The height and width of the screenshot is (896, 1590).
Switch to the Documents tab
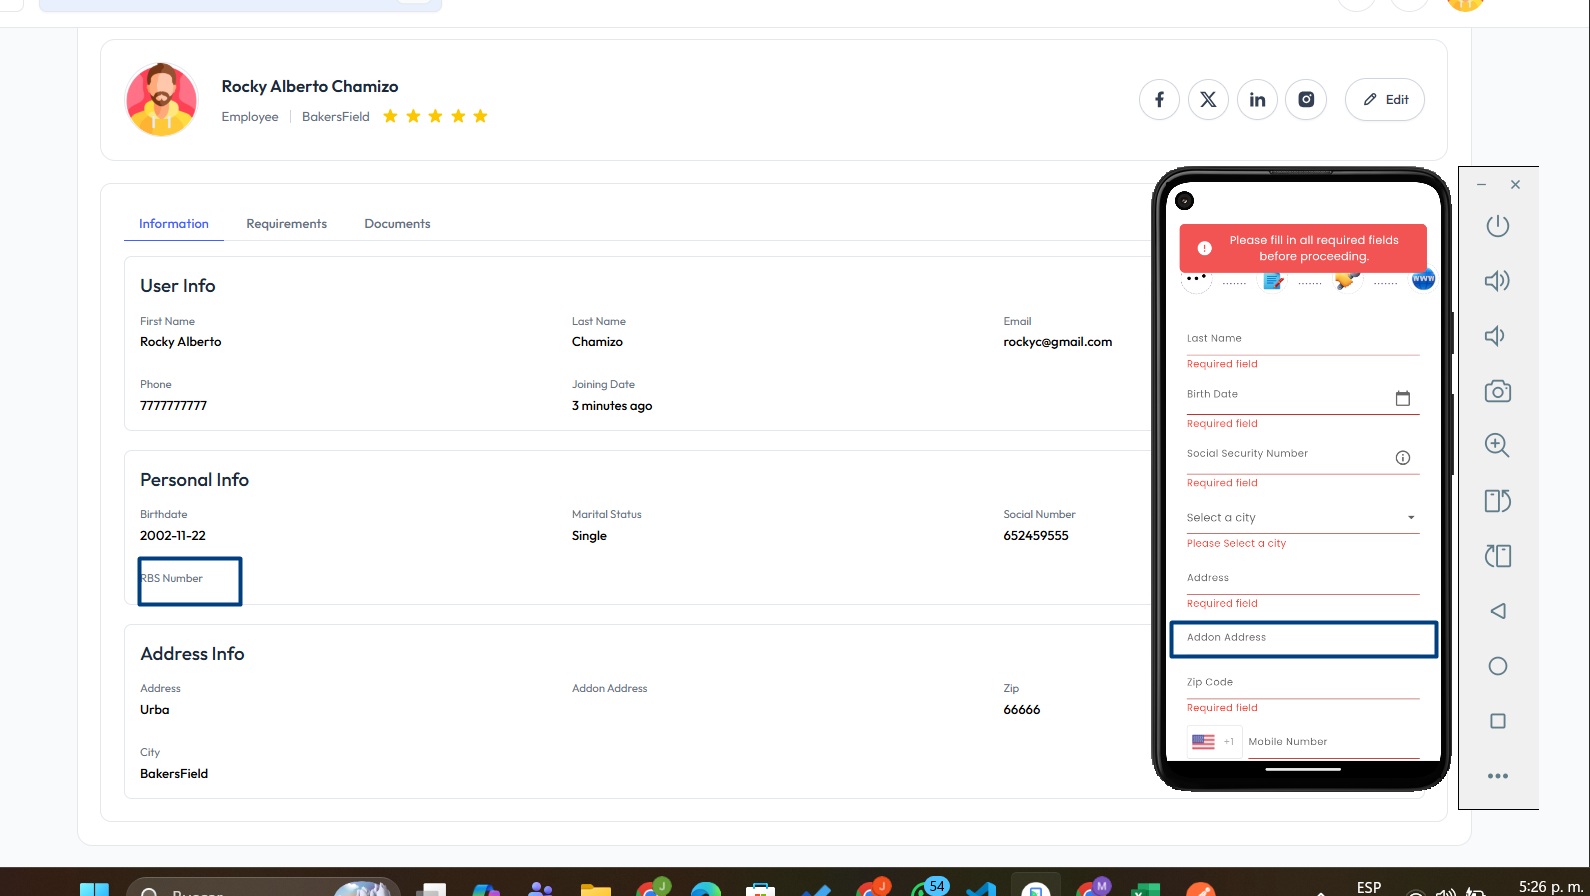[397, 224]
